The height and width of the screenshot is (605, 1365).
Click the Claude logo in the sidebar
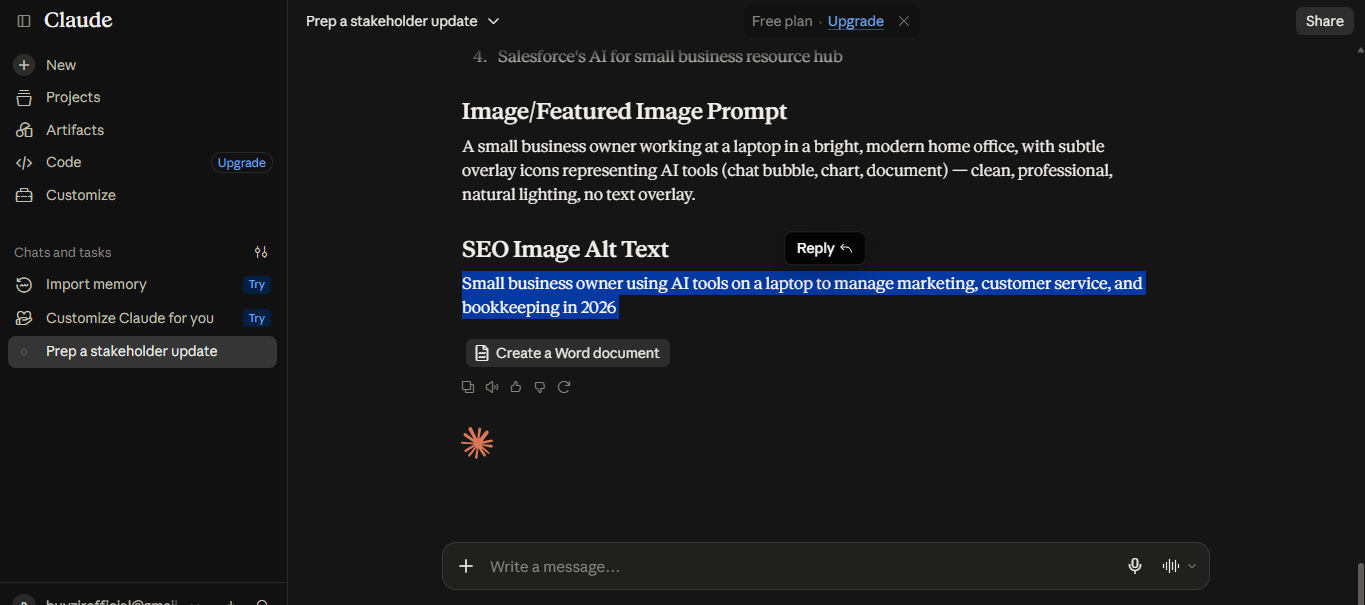(78, 21)
